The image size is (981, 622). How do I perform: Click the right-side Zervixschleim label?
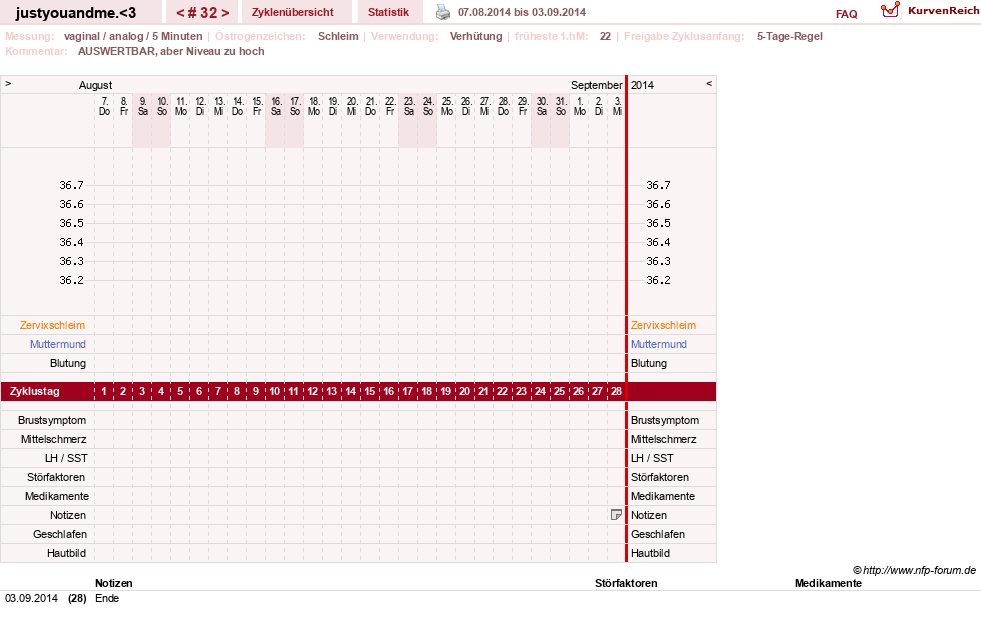pyautogui.click(x=663, y=325)
